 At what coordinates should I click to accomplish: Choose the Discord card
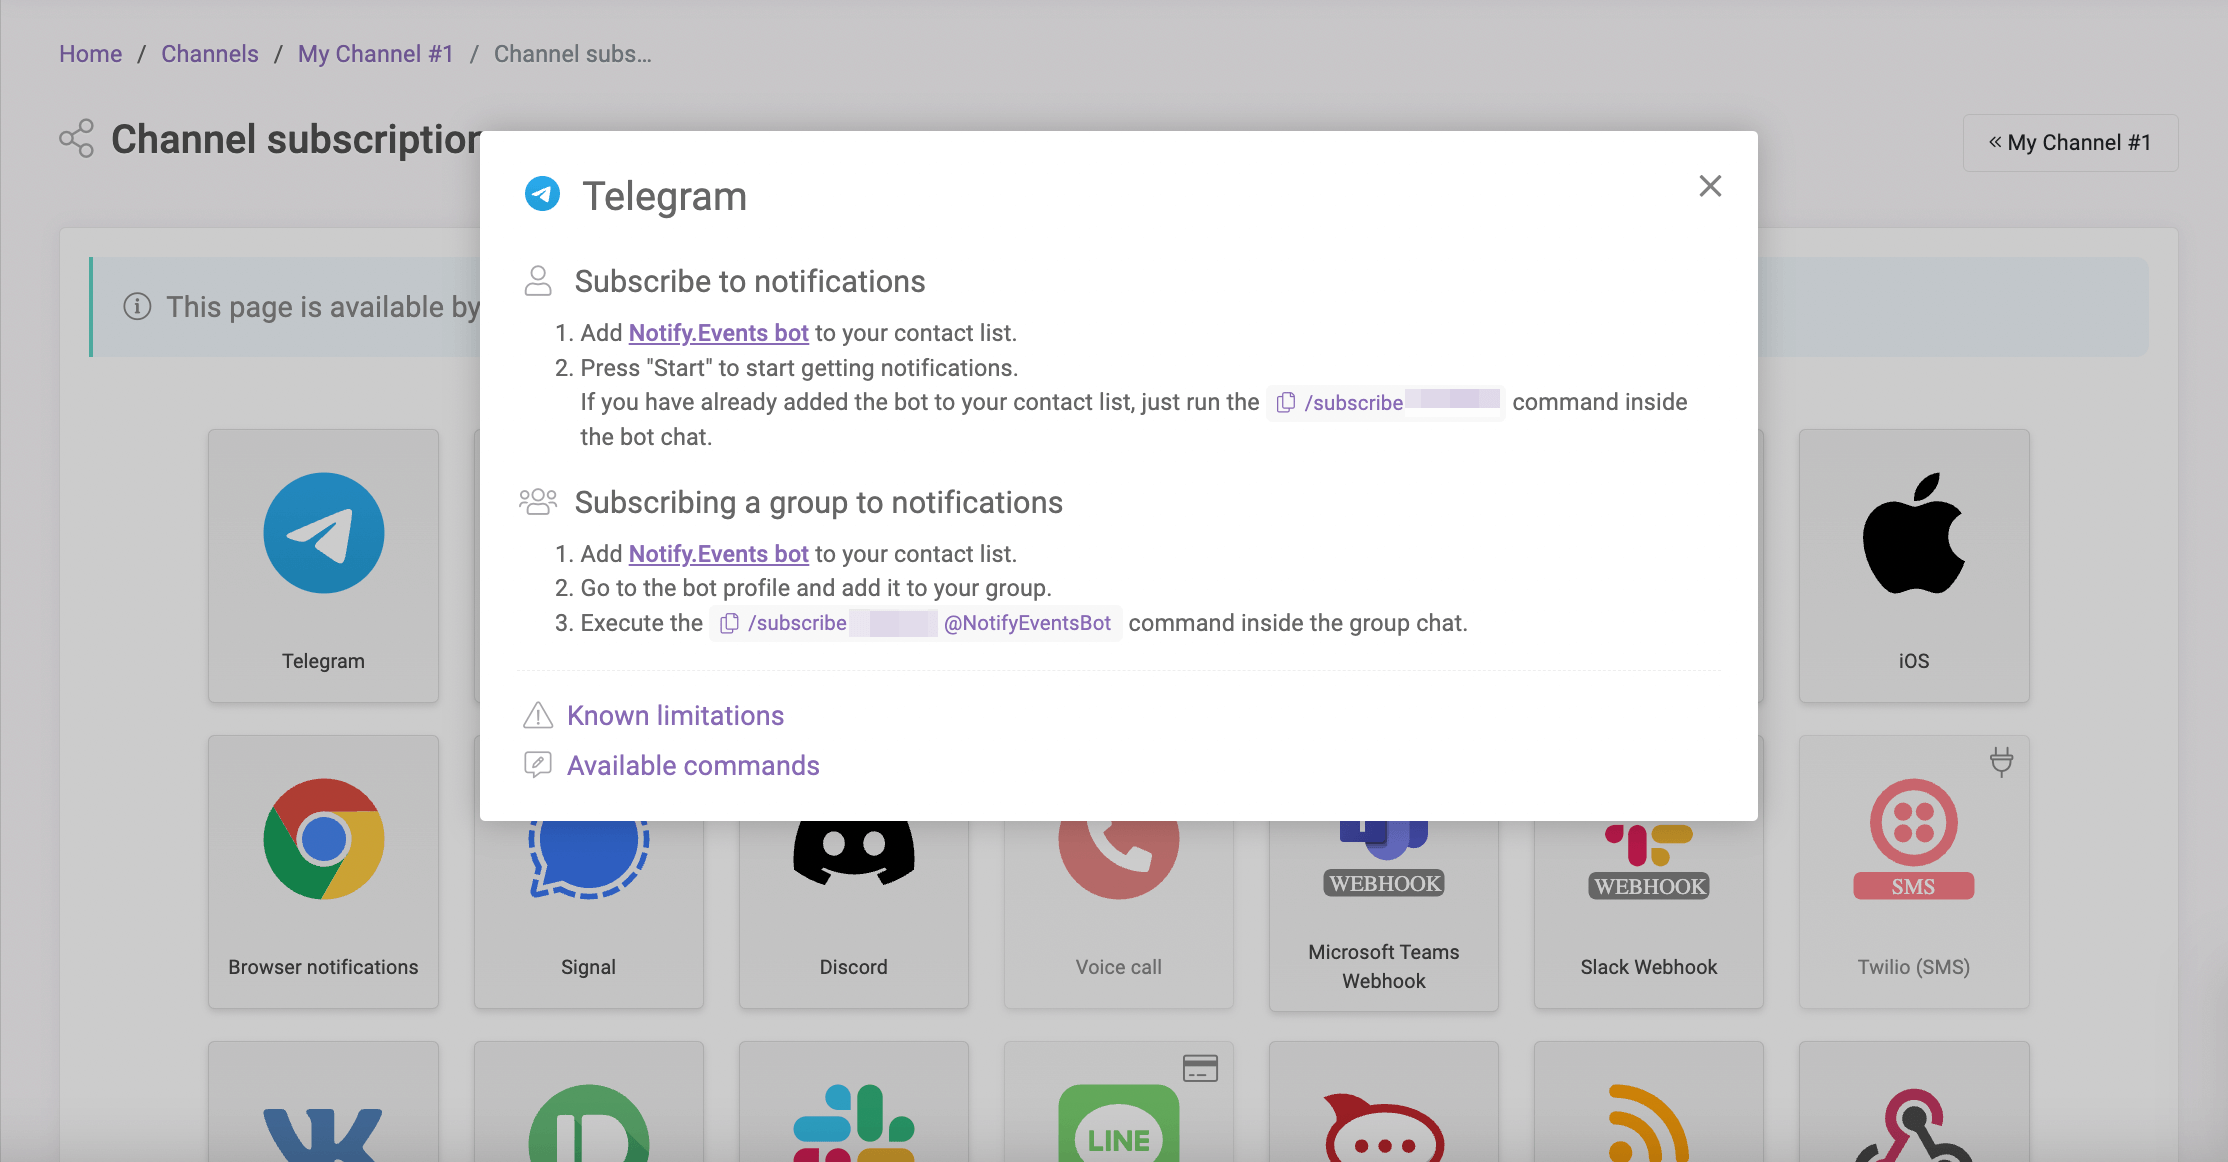click(853, 913)
